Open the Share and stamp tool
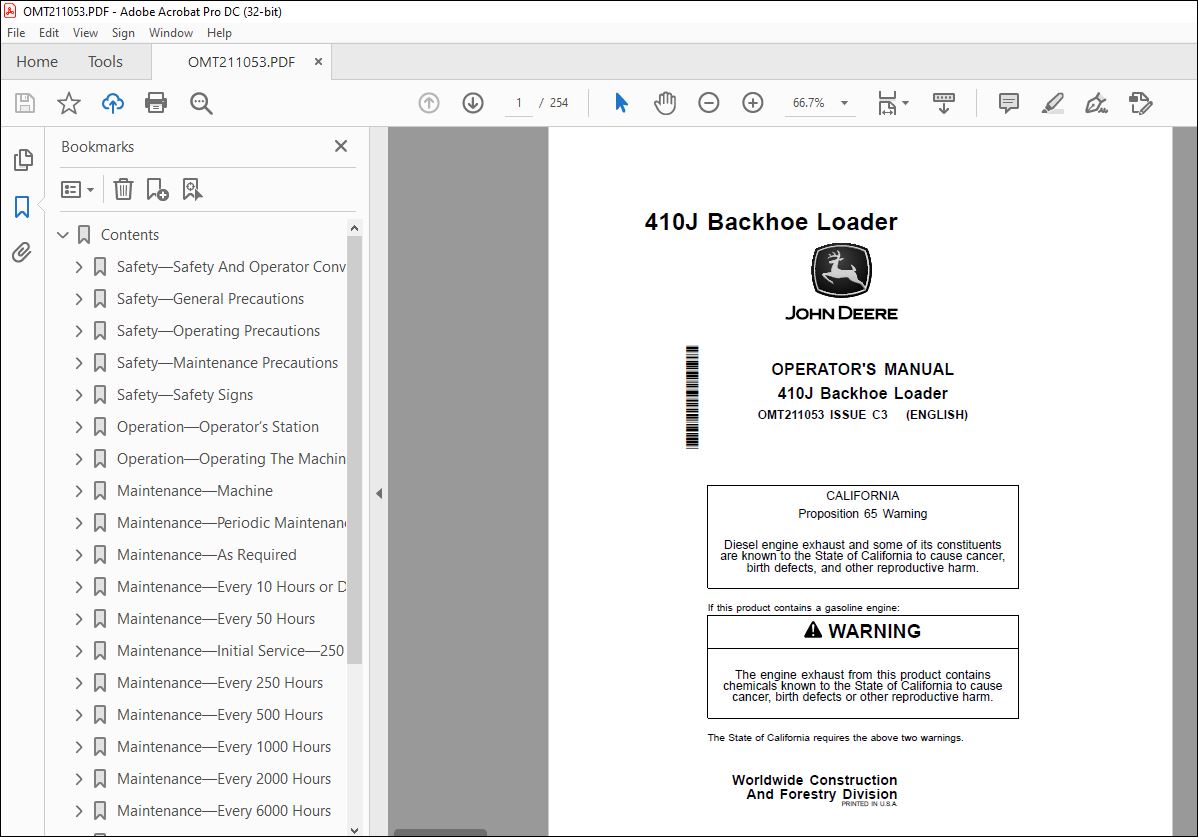This screenshot has width=1198, height=837. tap(1141, 103)
